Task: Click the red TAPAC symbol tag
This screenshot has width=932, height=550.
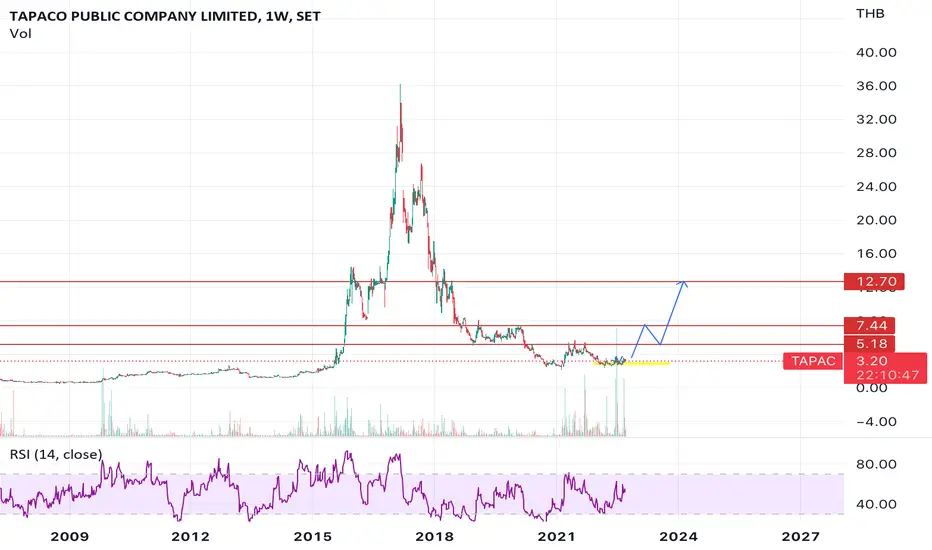Action: pos(813,361)
